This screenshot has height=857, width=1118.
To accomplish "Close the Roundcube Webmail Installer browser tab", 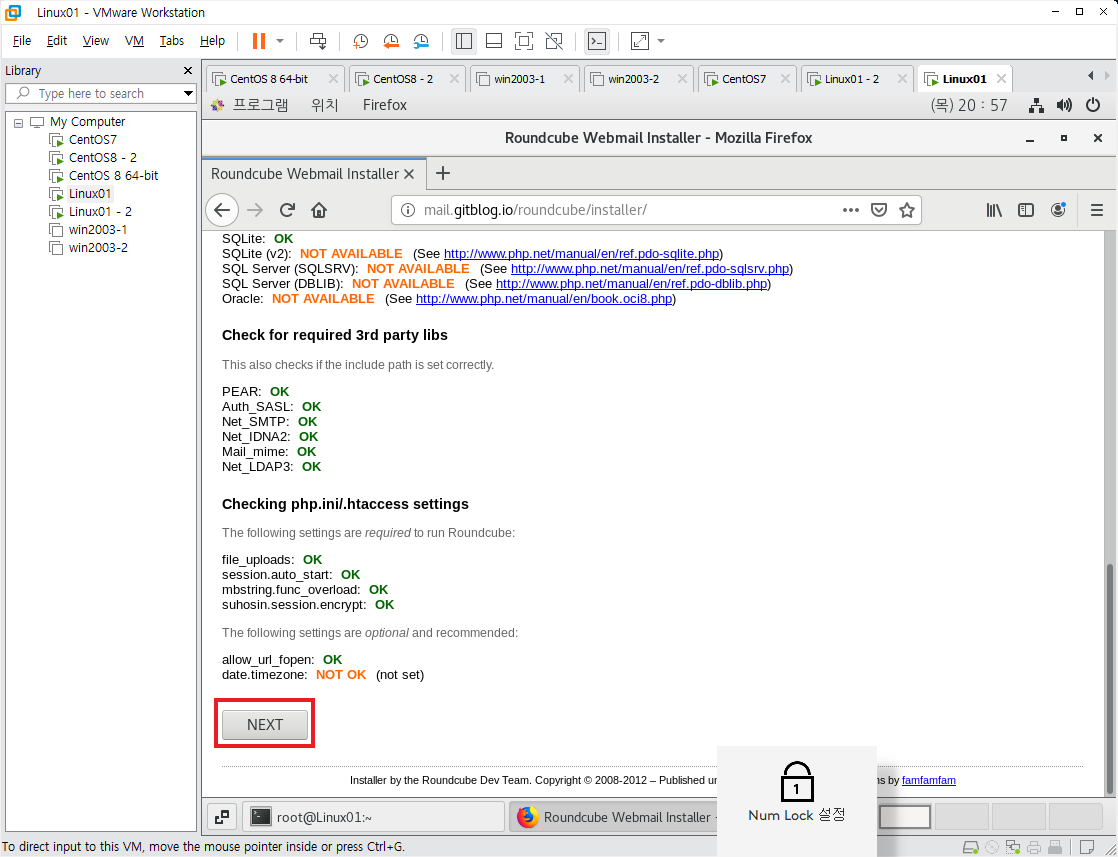I will pyautogui.click(x=409, y=174).
